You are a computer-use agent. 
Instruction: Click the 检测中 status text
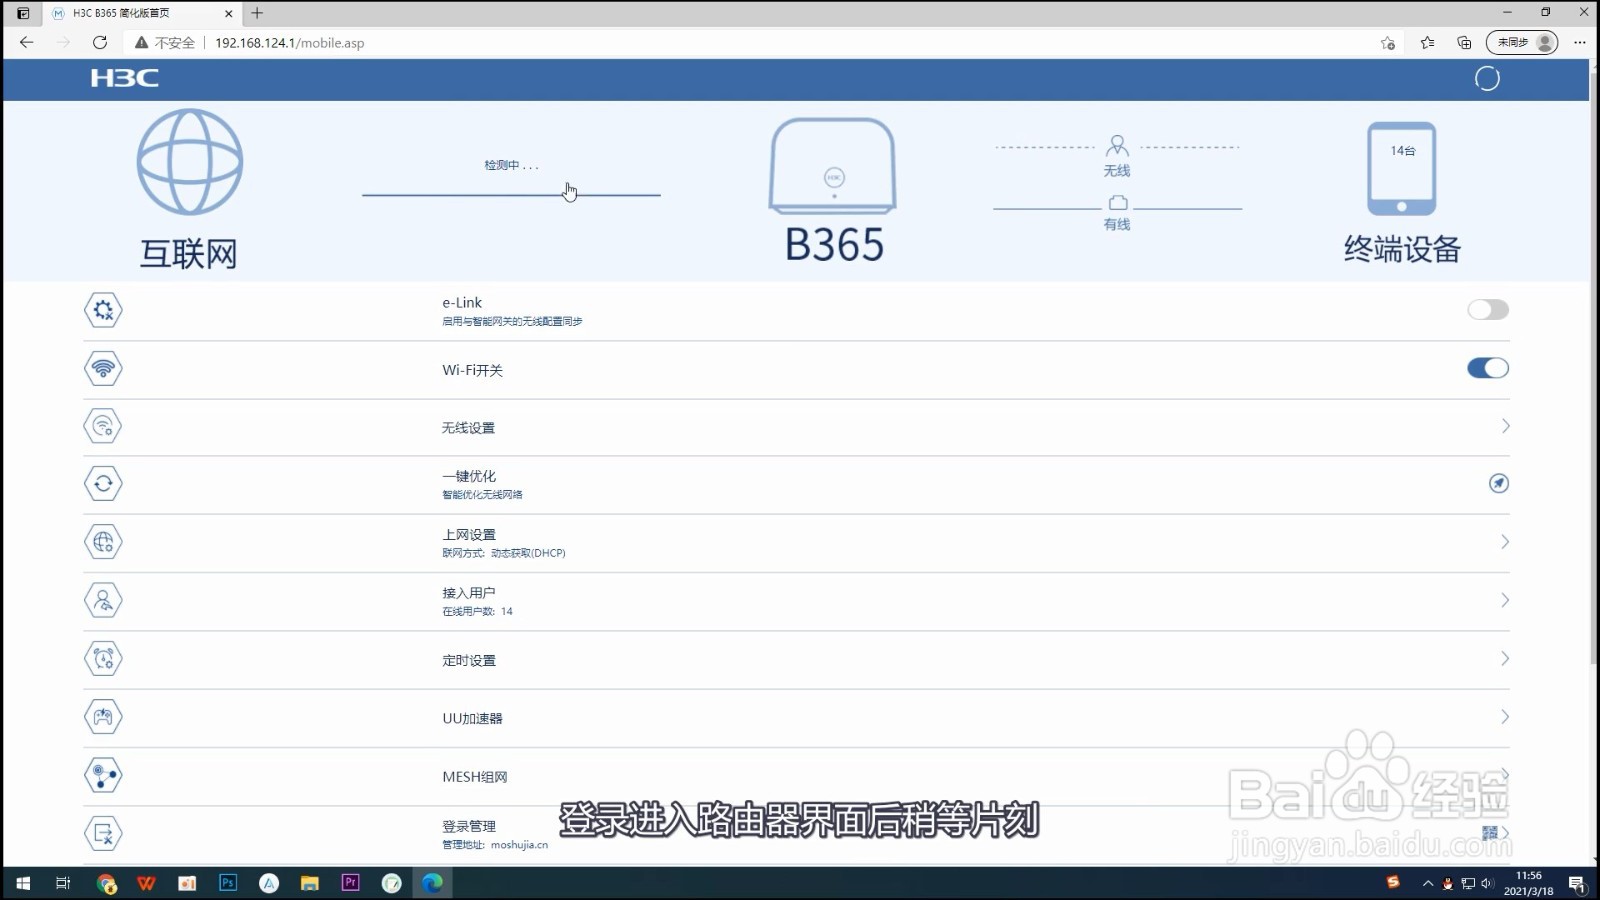point(511,165)
